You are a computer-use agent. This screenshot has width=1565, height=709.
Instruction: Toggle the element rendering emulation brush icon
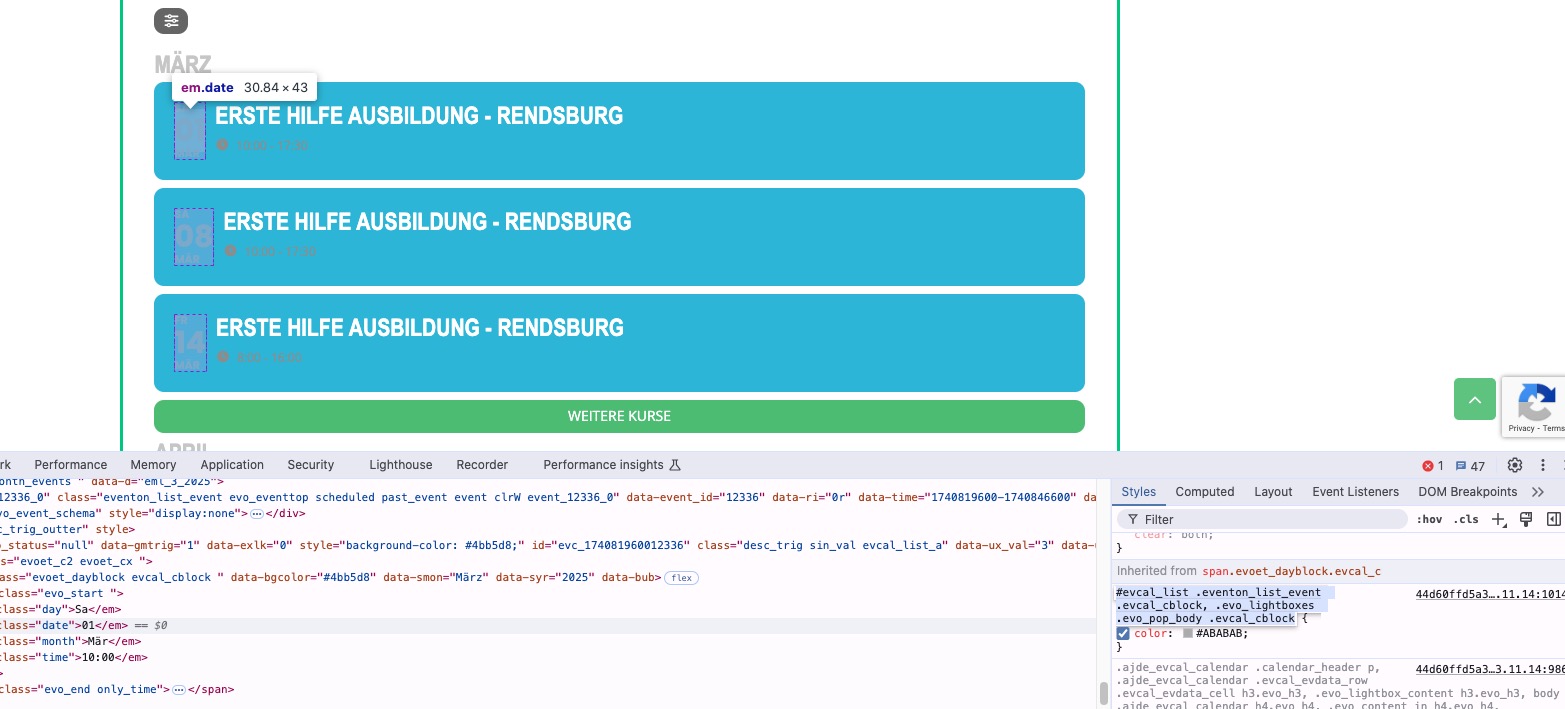pyautogui.click(x=1526, y=519)
